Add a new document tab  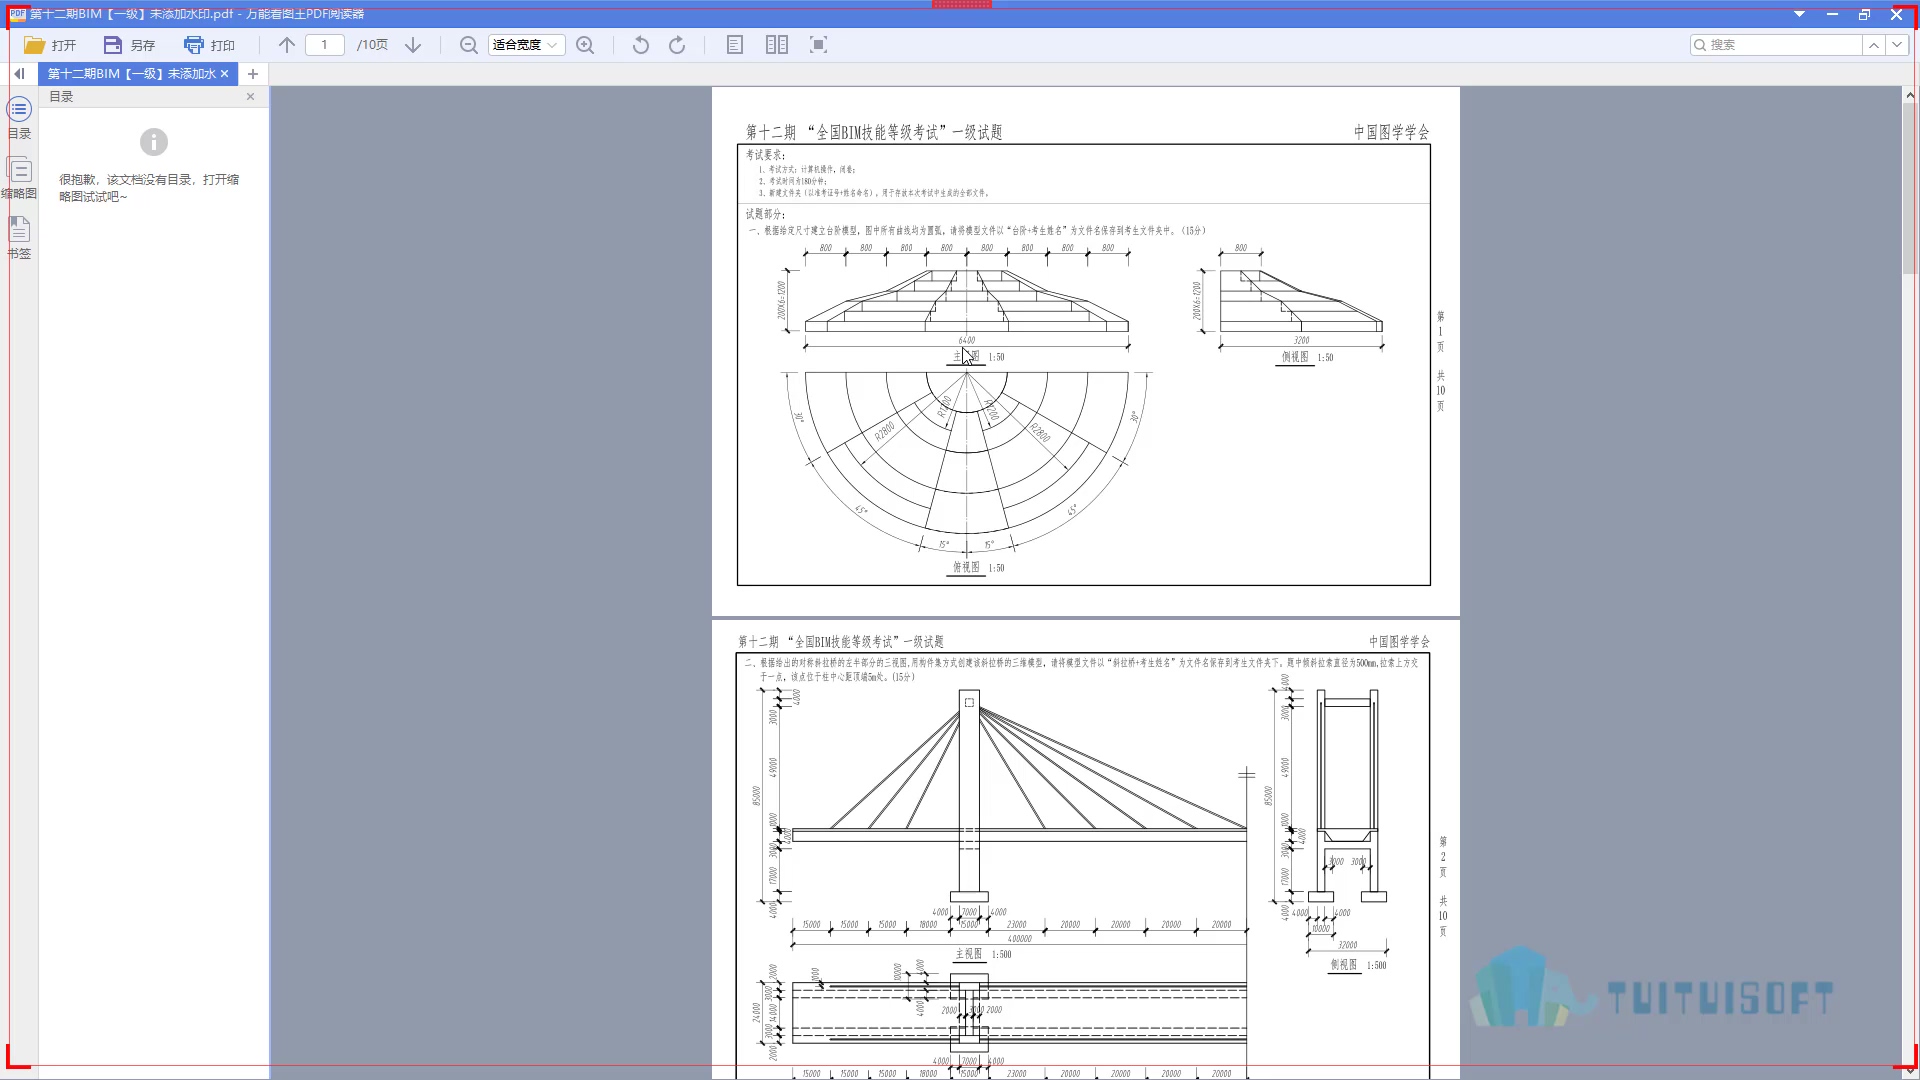[x=253, y=74]
